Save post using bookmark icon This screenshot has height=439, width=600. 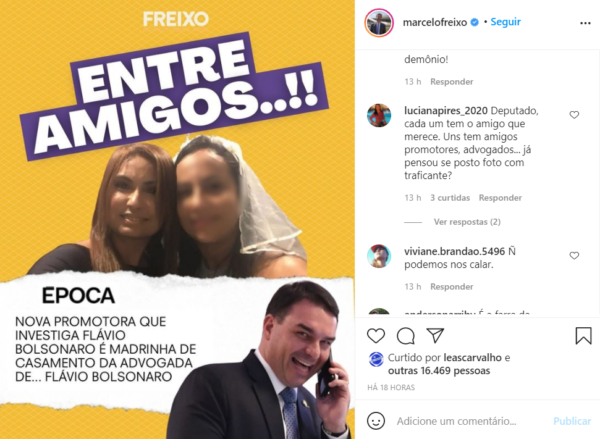[x=584, y=336]
